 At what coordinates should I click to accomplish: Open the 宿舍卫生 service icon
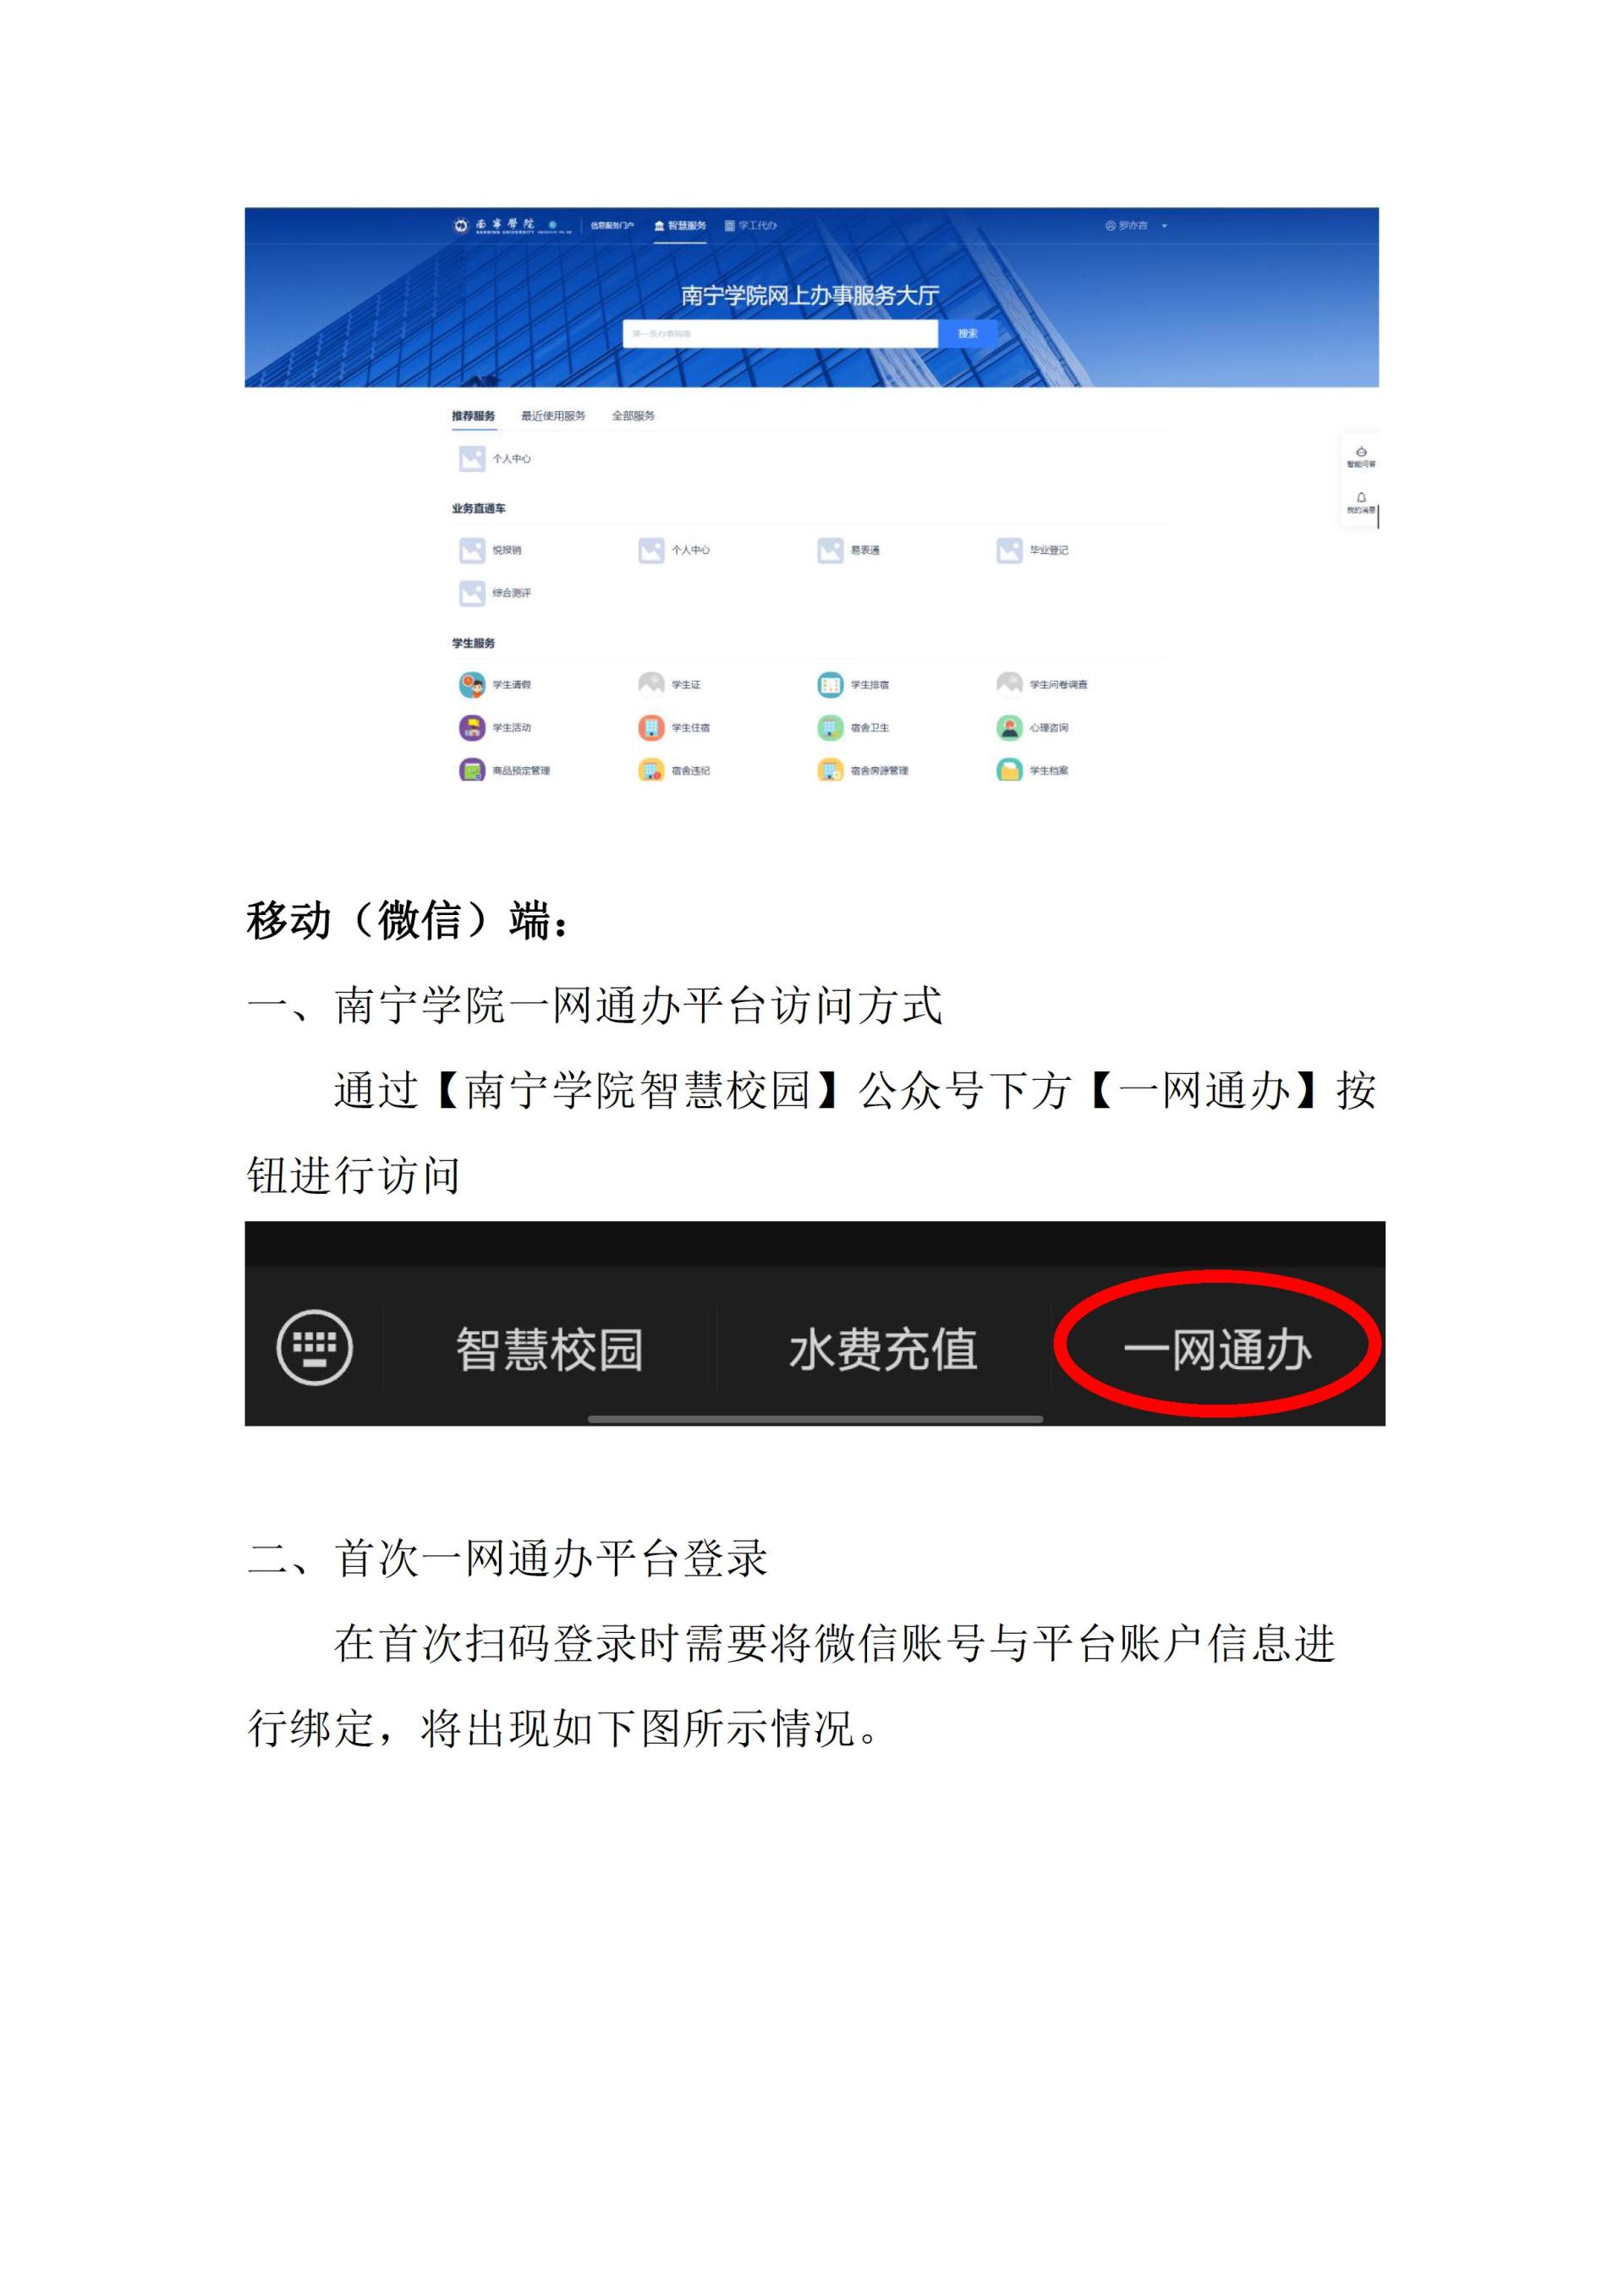tap(830, 727)
